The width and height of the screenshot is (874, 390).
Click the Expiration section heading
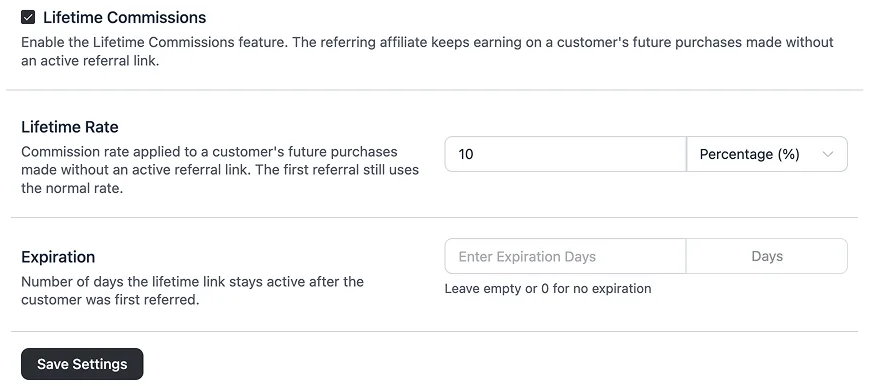pyautogui.click(x=58, y=257)
